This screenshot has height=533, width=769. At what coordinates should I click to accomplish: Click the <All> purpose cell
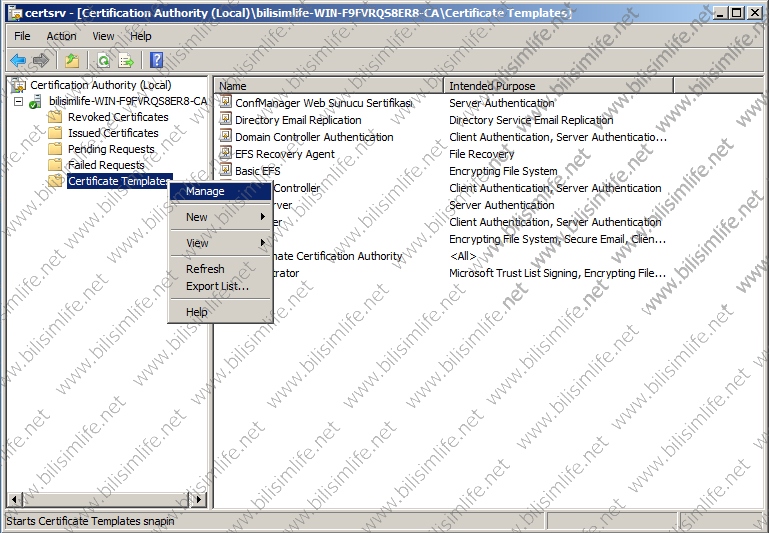click(462, 256)
